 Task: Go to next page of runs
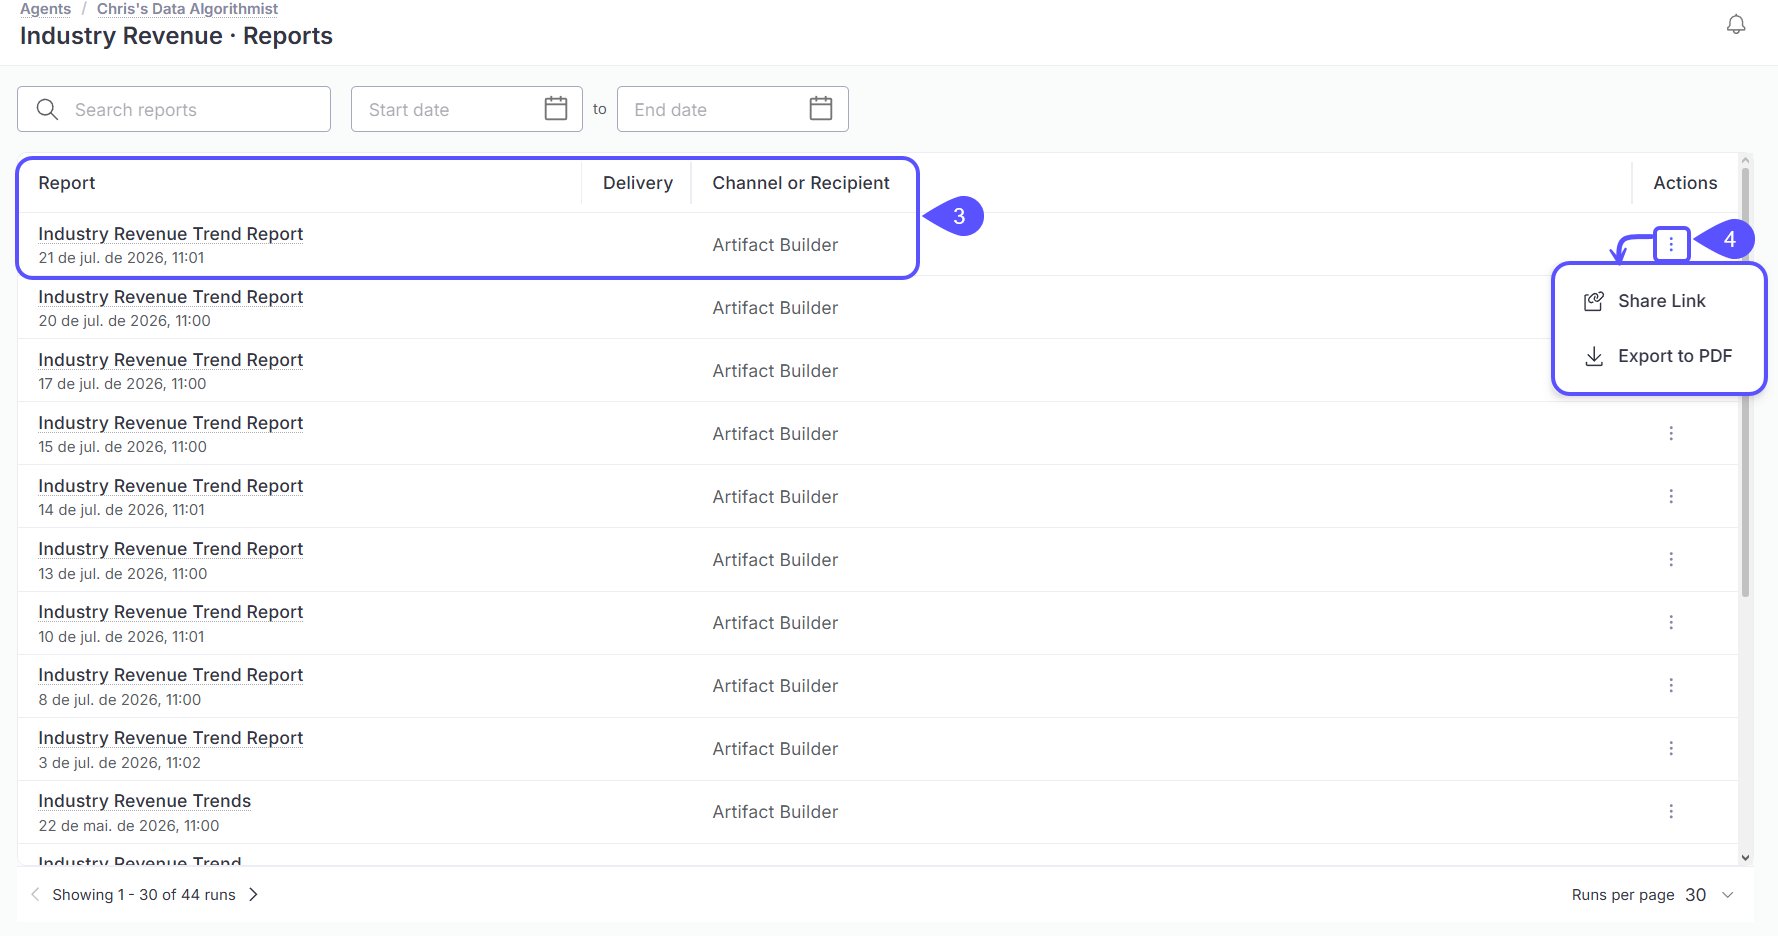[x=254, y=894]
